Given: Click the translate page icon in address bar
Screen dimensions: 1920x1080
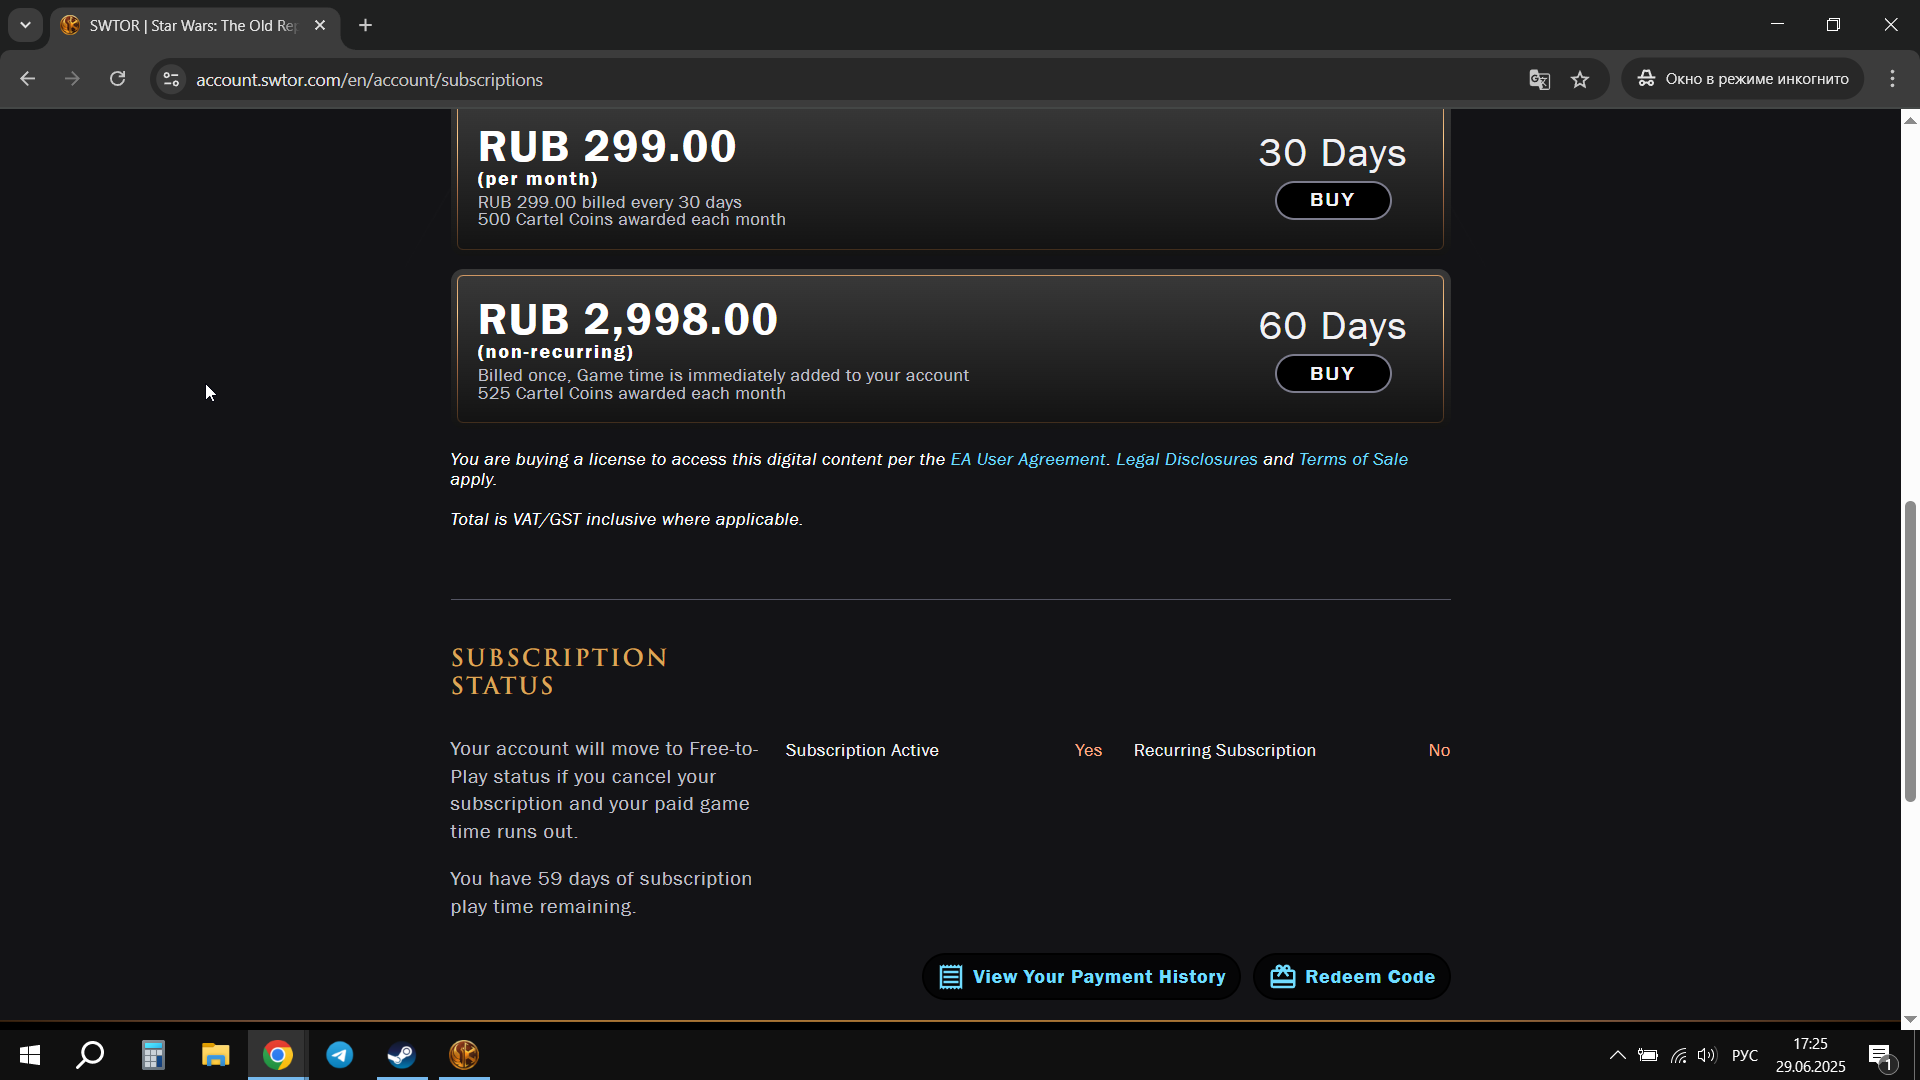Looking at the screenshot, I should click(1539, 80).
